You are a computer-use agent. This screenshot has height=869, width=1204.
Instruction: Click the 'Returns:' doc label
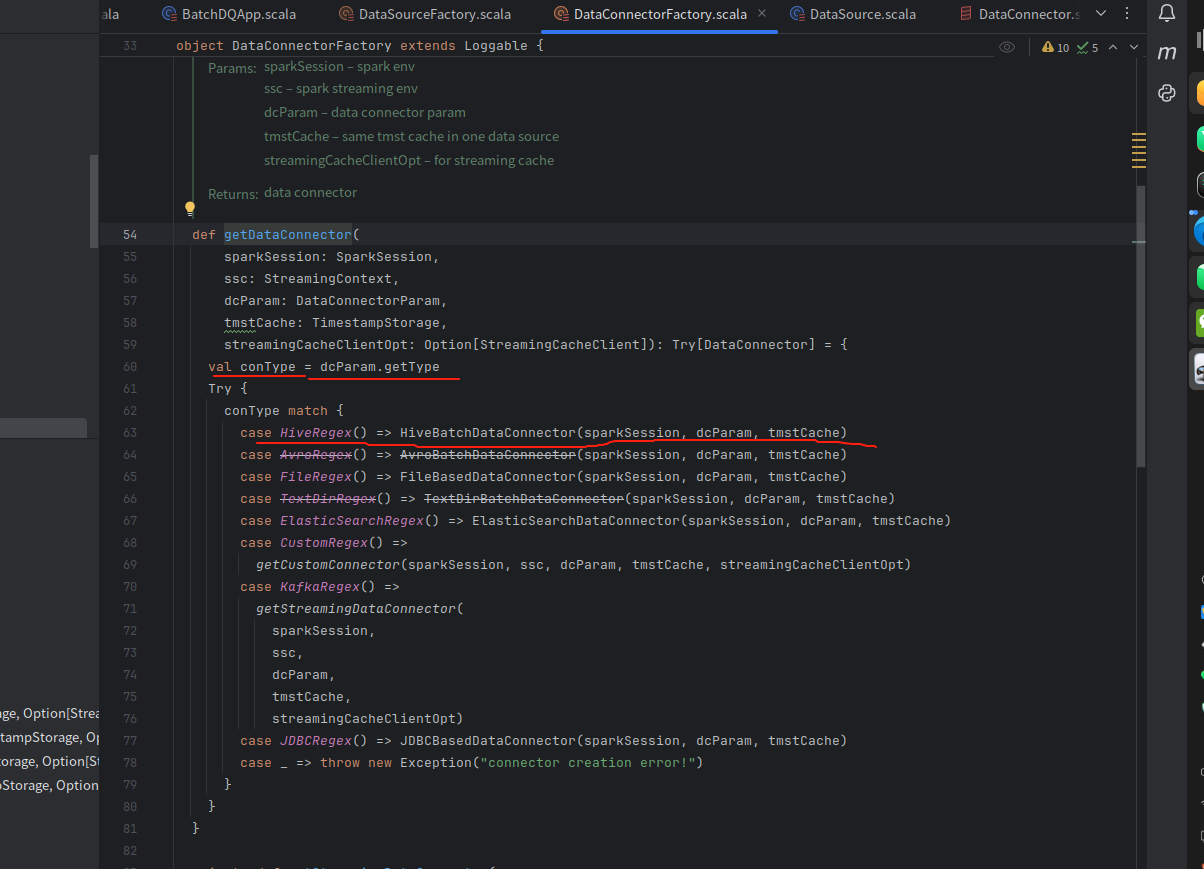[232, 194]
